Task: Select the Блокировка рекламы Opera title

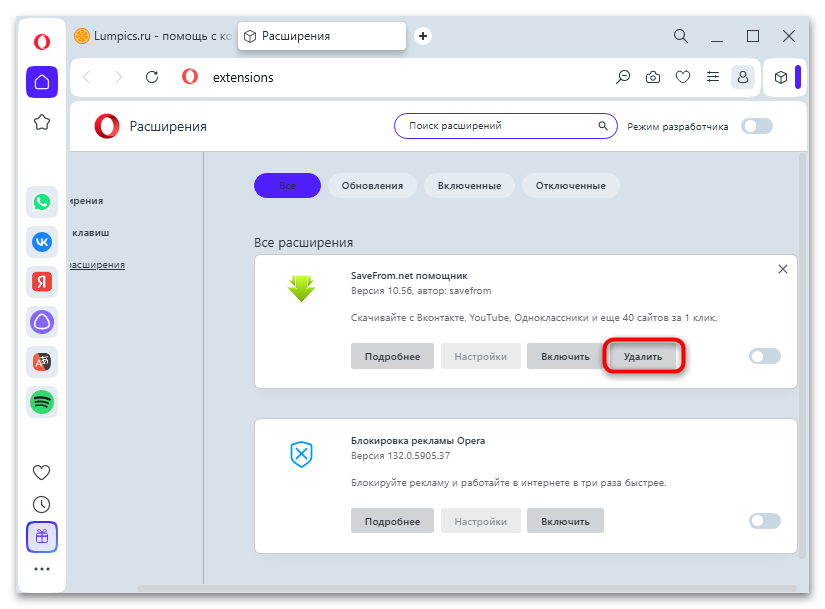Action: [418, 441]
